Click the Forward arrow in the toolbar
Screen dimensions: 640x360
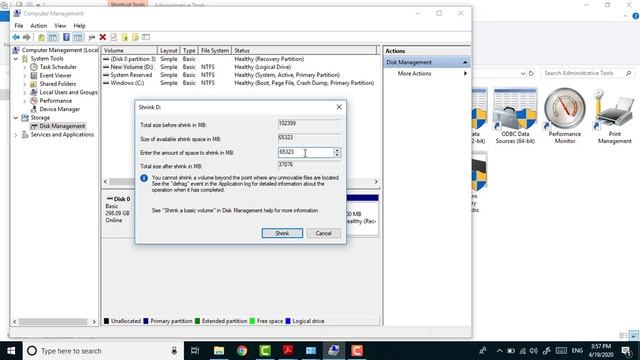27,38
